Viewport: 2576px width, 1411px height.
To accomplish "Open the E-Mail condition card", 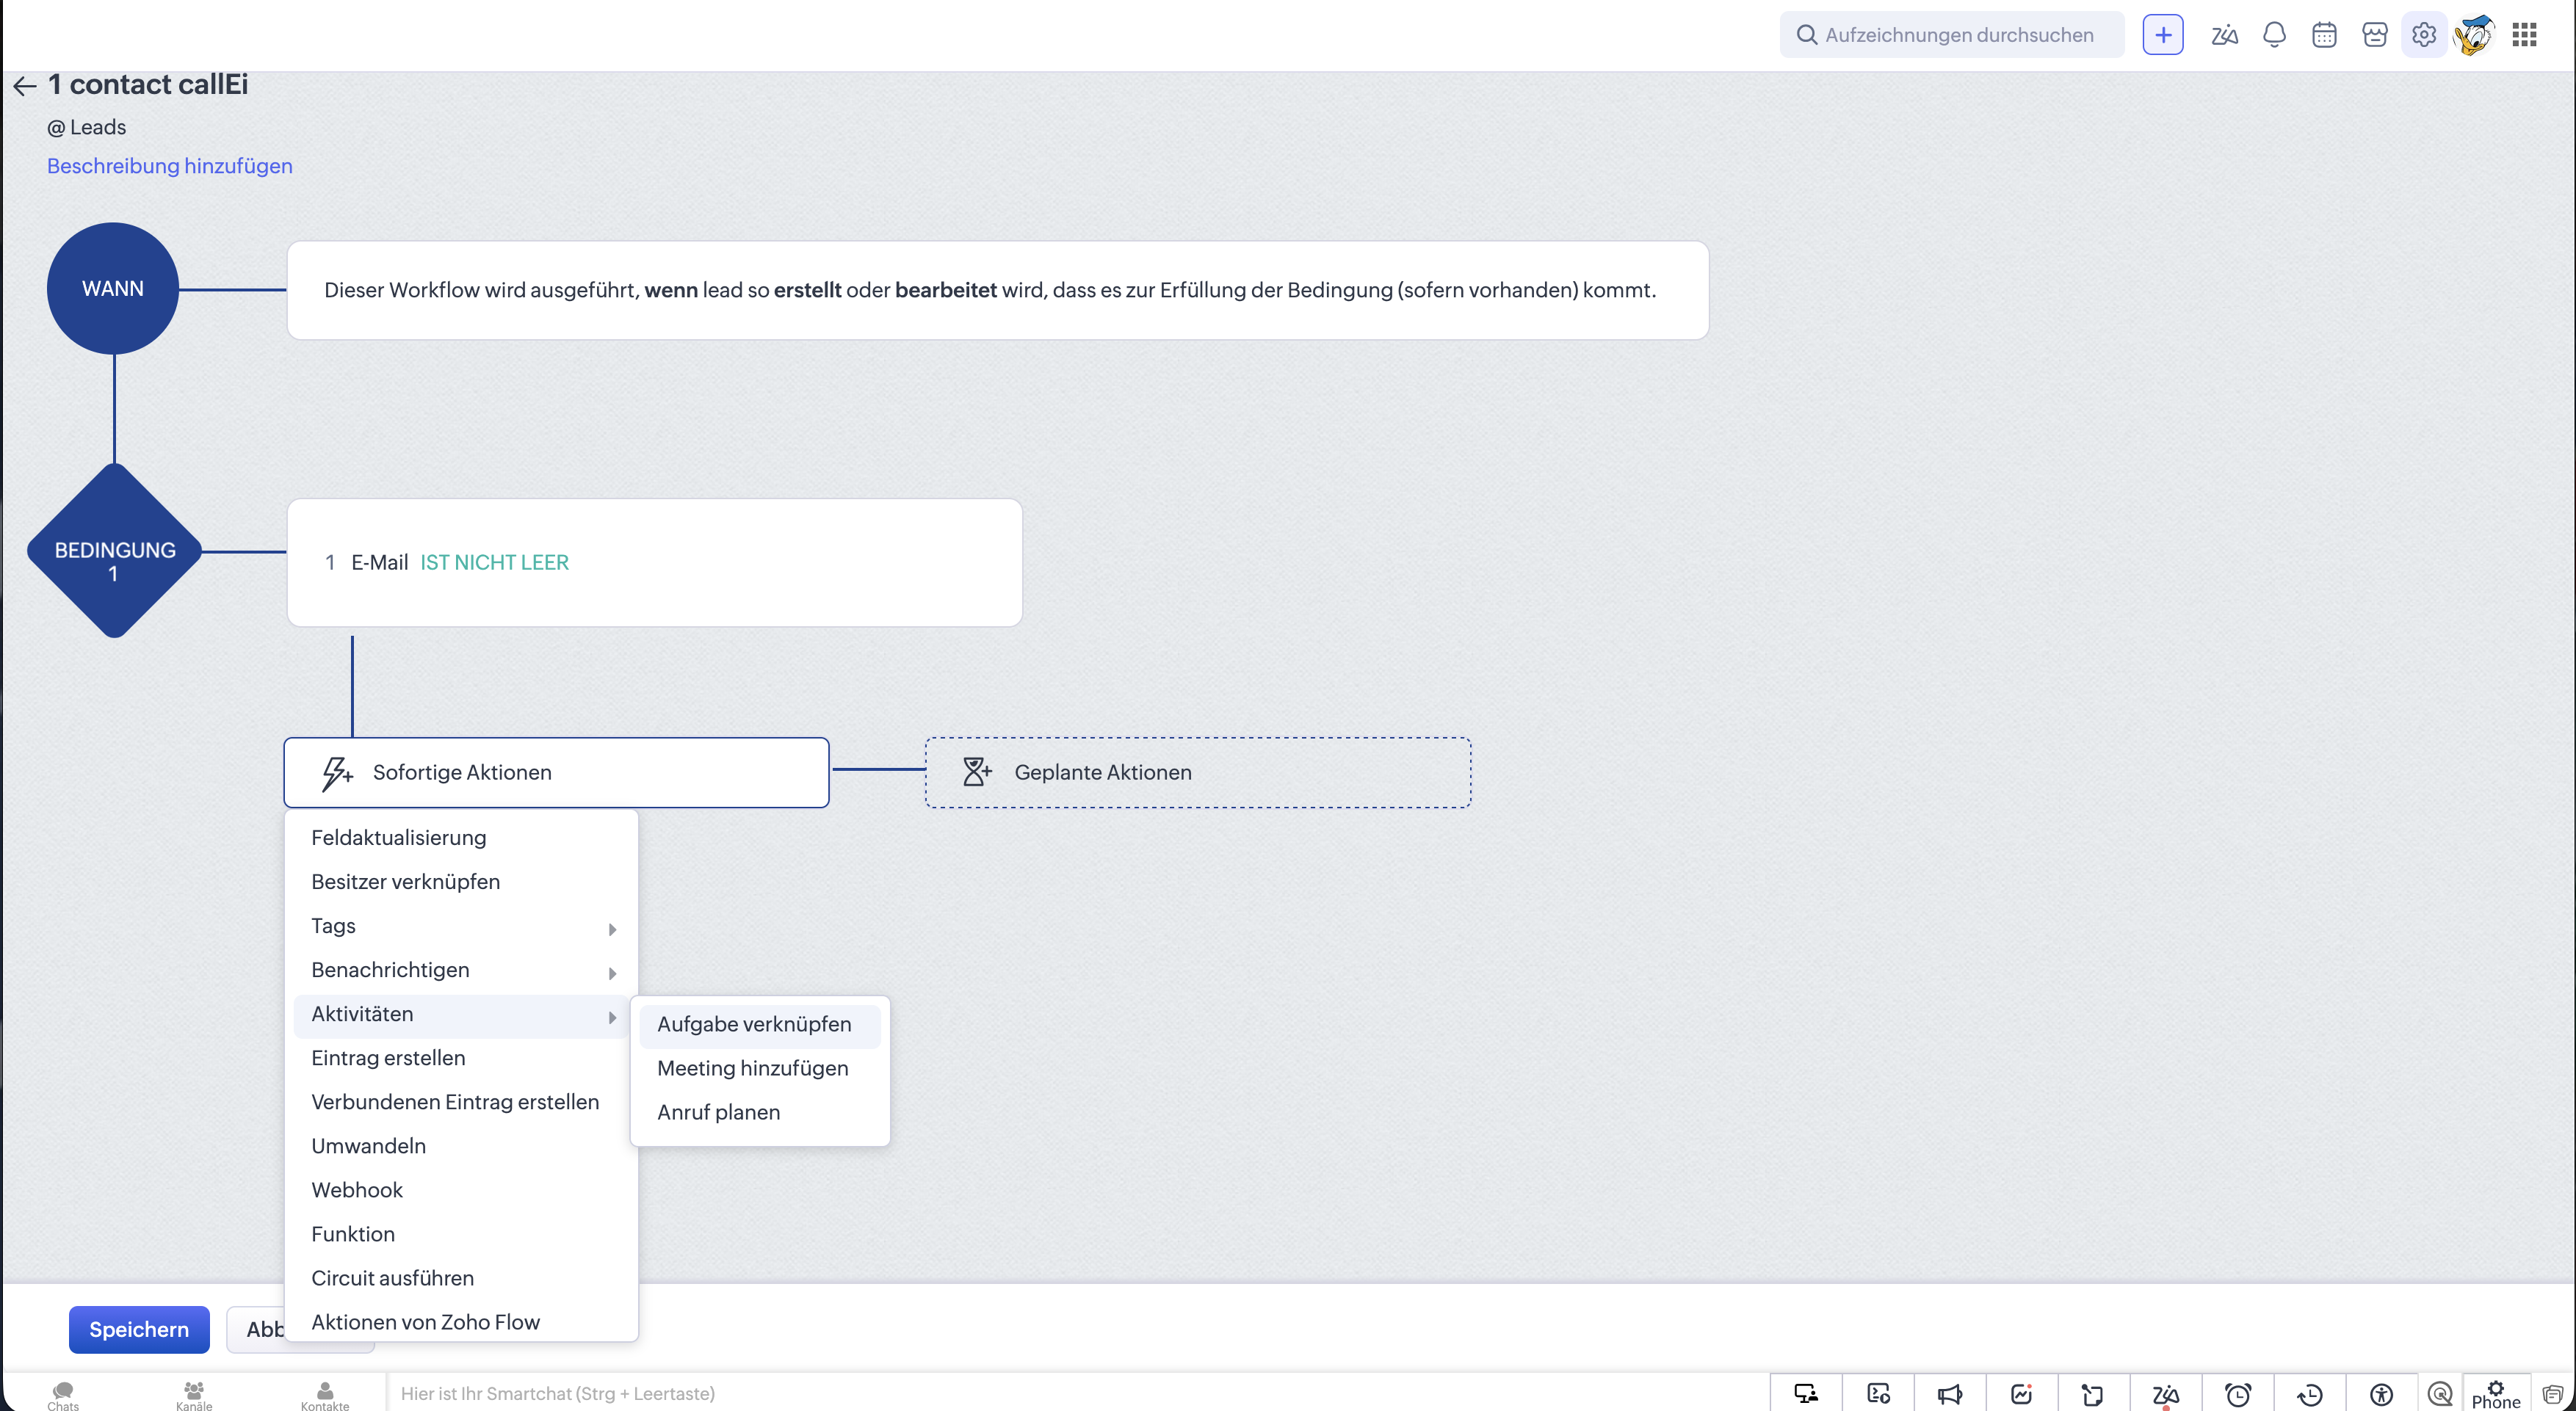I will tap(655, 563).
